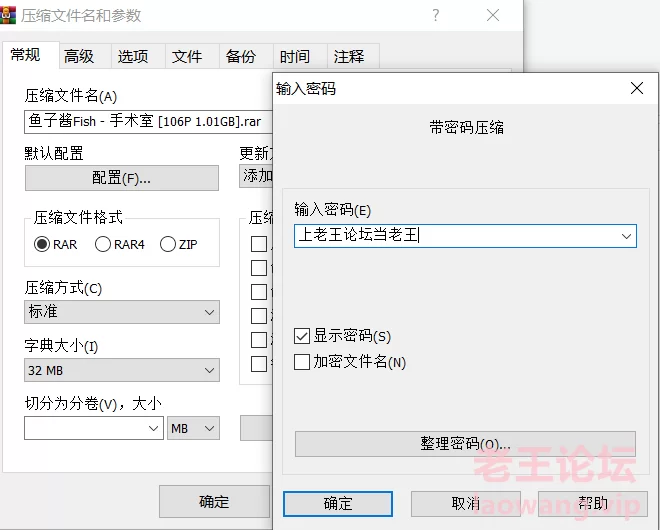
Task: Select the RAR format radio button
Action: pos(42,244)
